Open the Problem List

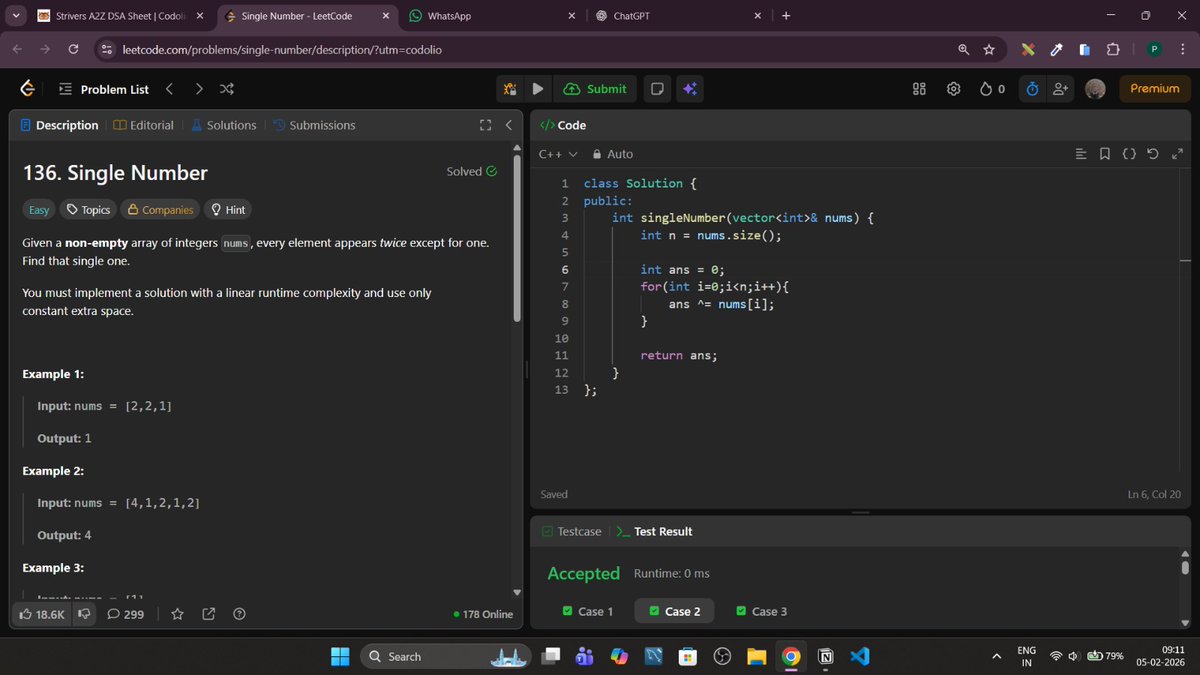coord(104,89)
